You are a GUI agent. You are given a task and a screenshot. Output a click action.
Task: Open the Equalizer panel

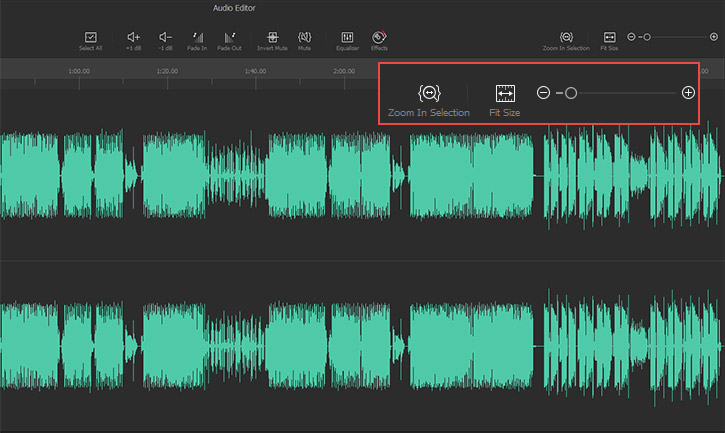[x=347, y=38]
